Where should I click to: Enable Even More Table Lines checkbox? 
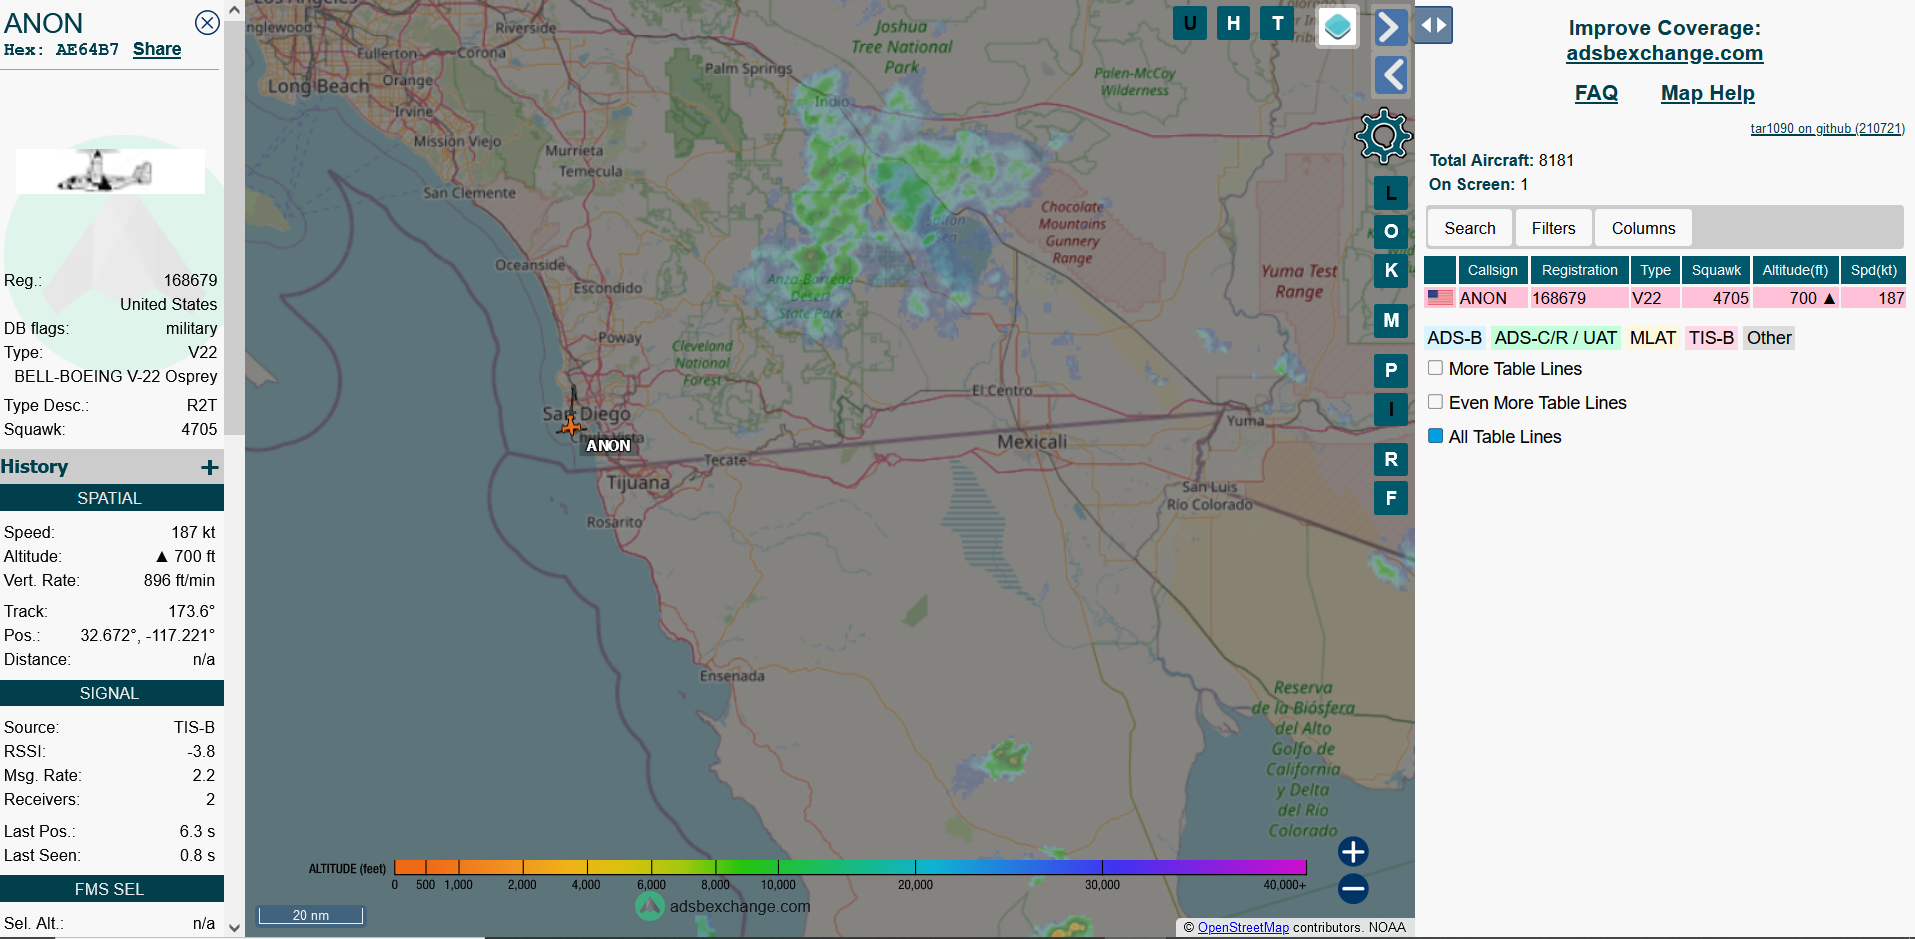1435,402
